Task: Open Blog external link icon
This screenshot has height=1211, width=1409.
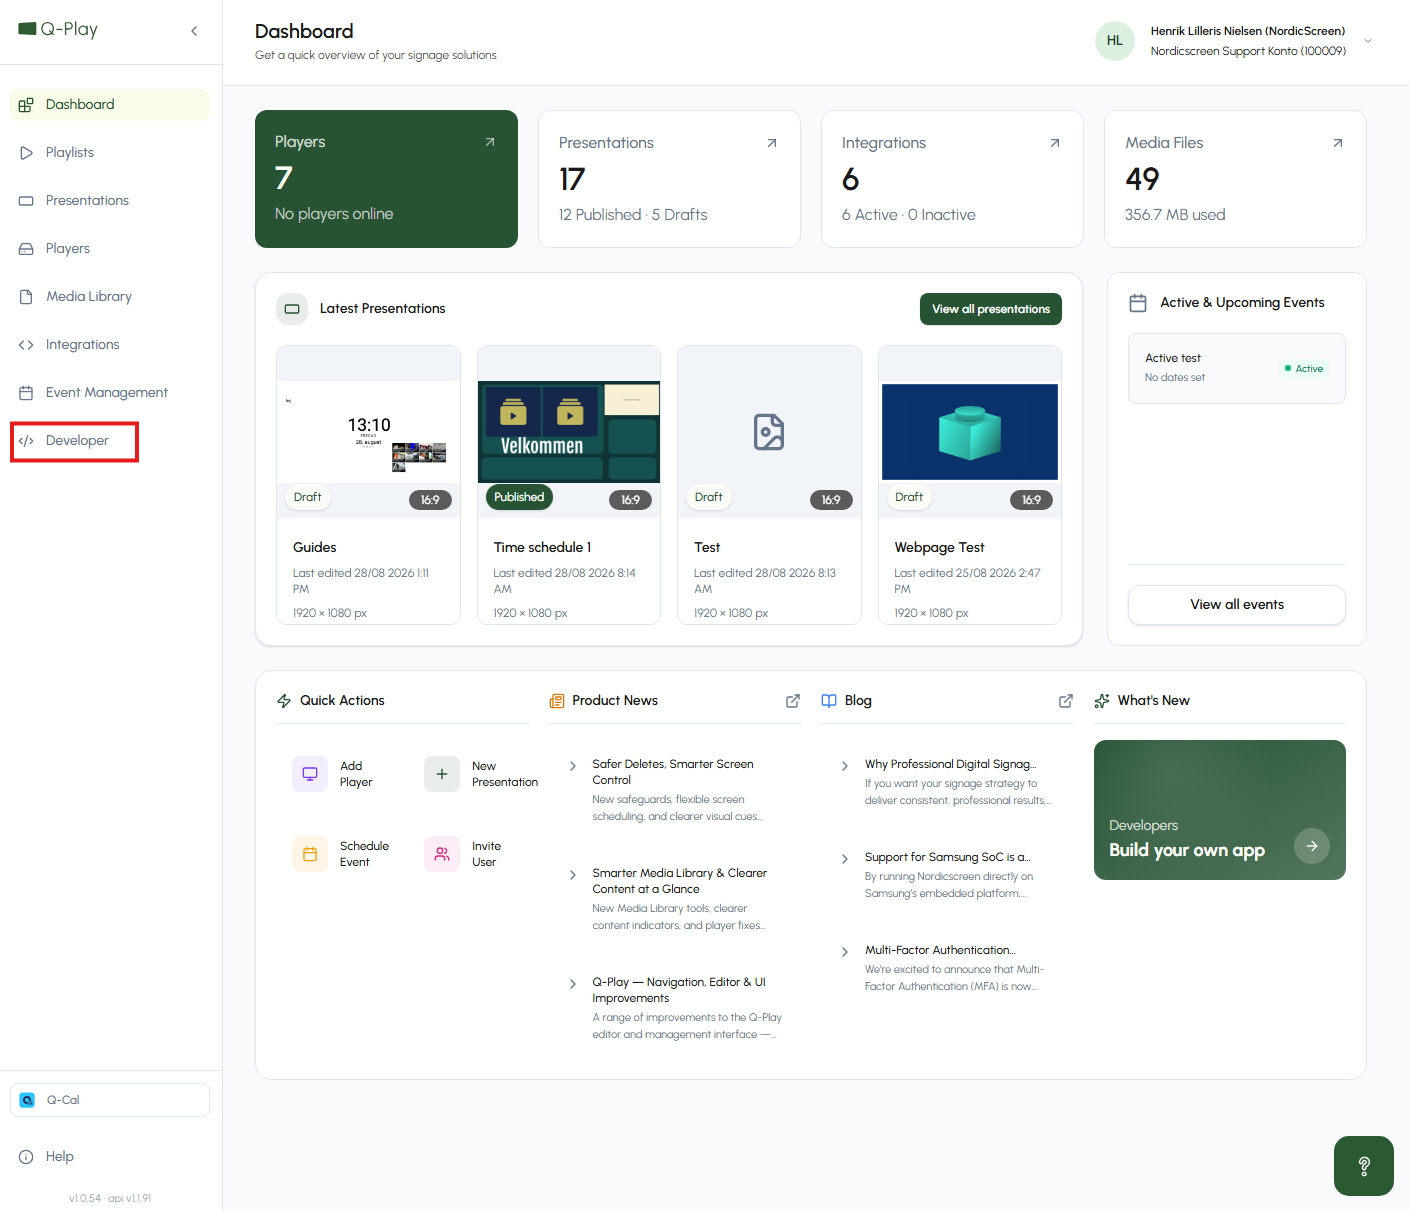Action: click(x=1066, y=701)
